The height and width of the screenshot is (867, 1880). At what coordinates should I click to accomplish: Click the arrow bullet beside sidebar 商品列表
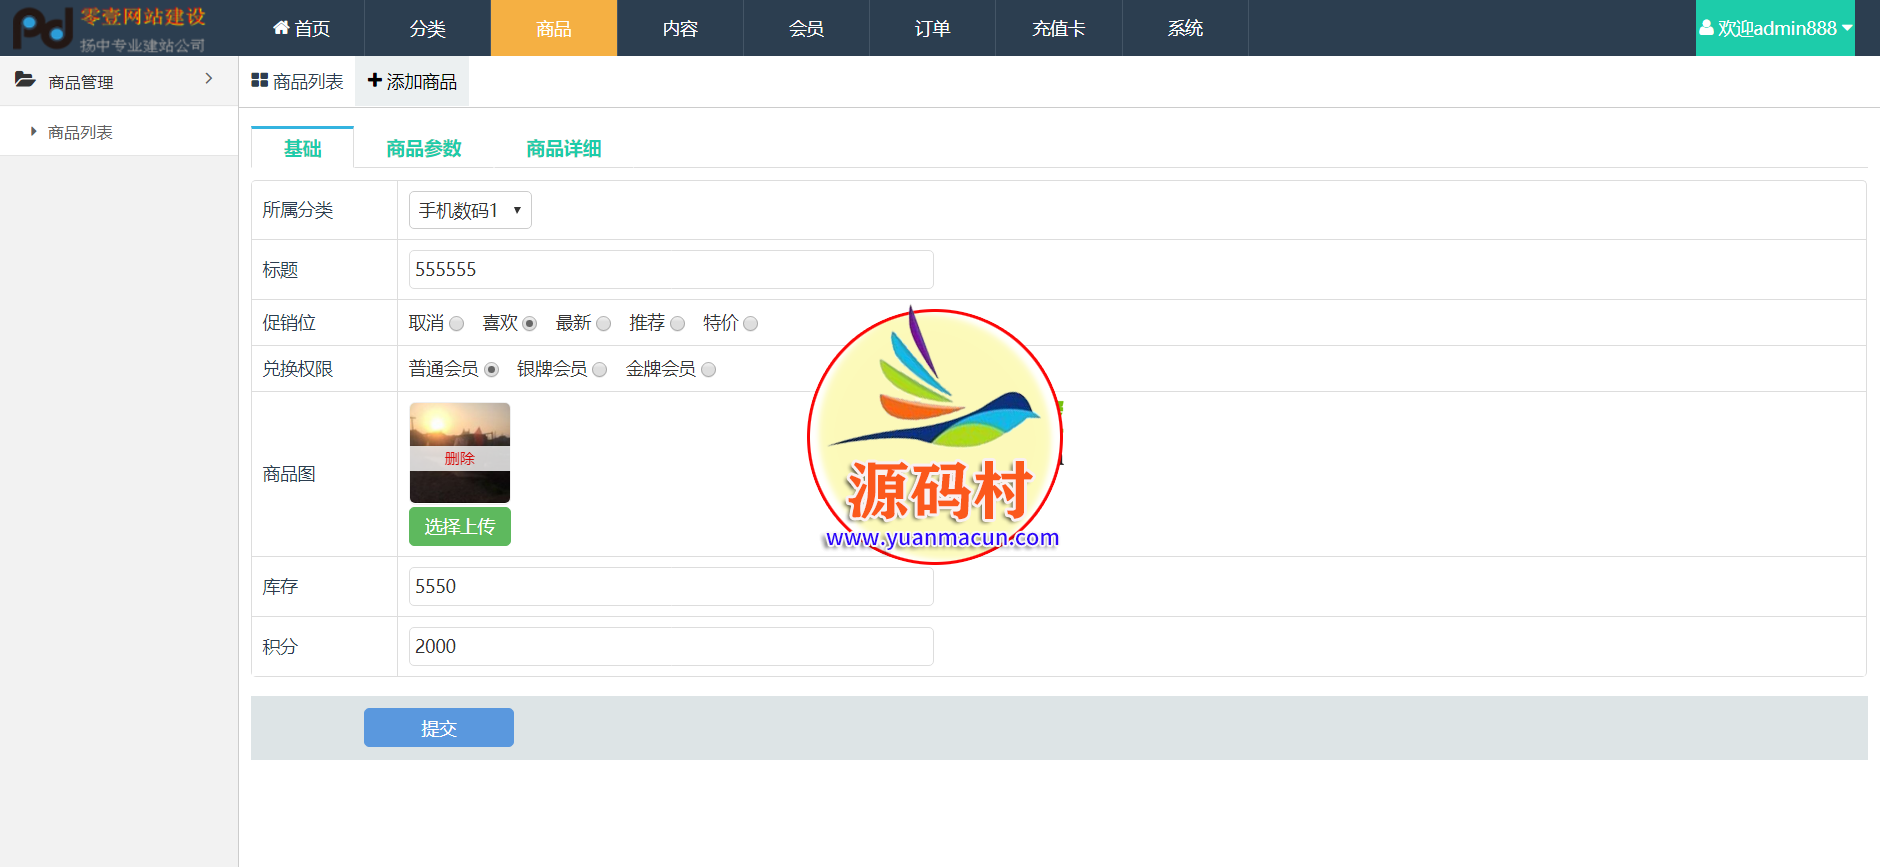coord(34,131)
